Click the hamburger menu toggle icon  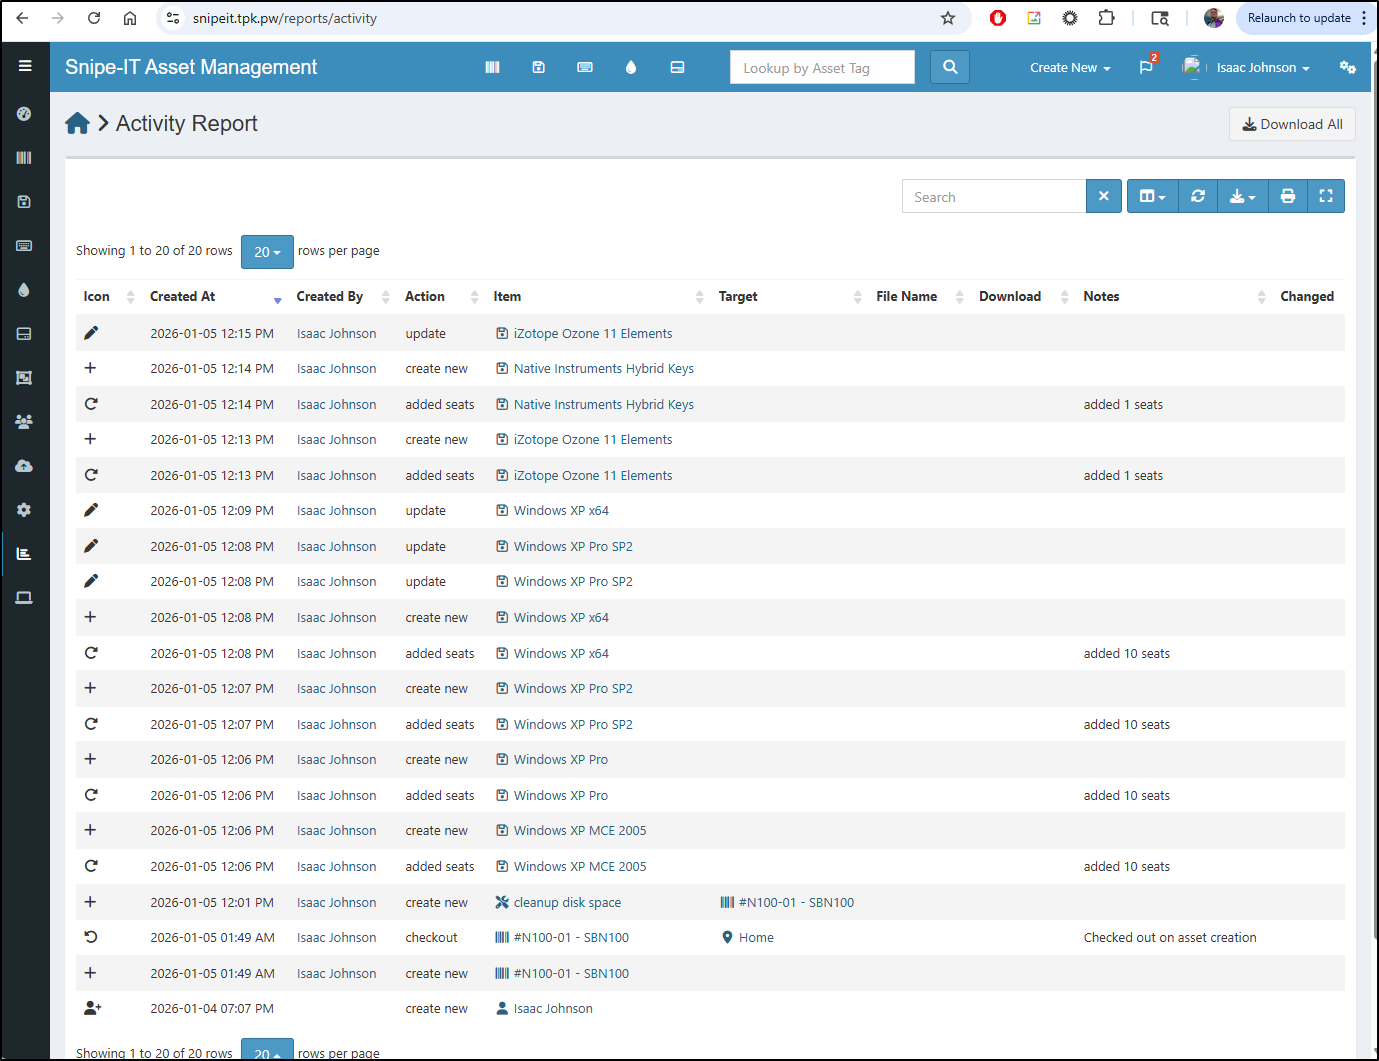[25, 66]
